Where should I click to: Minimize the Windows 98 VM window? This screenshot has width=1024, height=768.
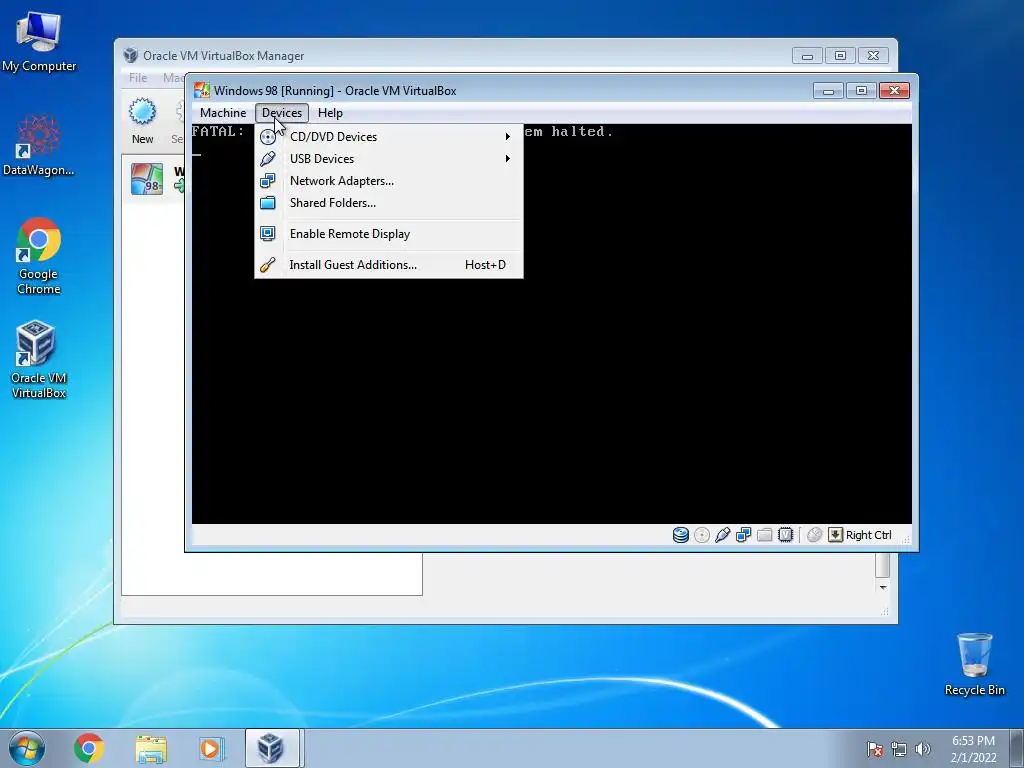(828, 91)
